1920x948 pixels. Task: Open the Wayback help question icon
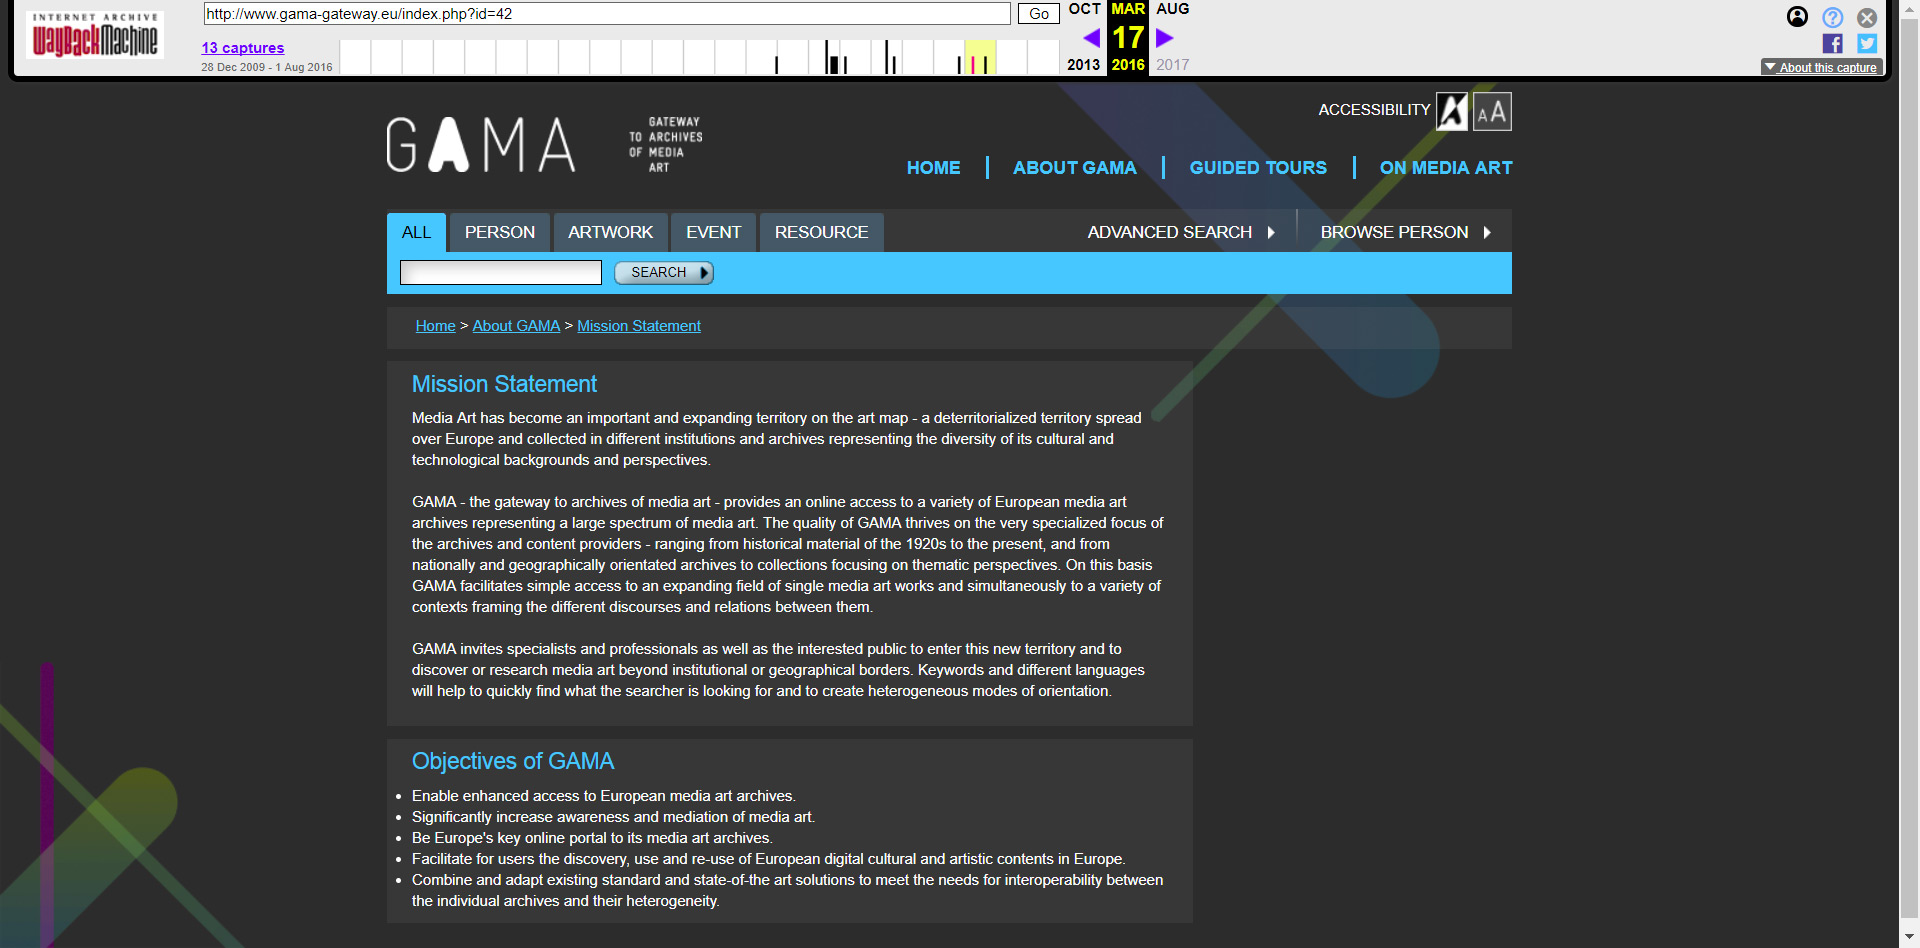(x=1832, y=17)
